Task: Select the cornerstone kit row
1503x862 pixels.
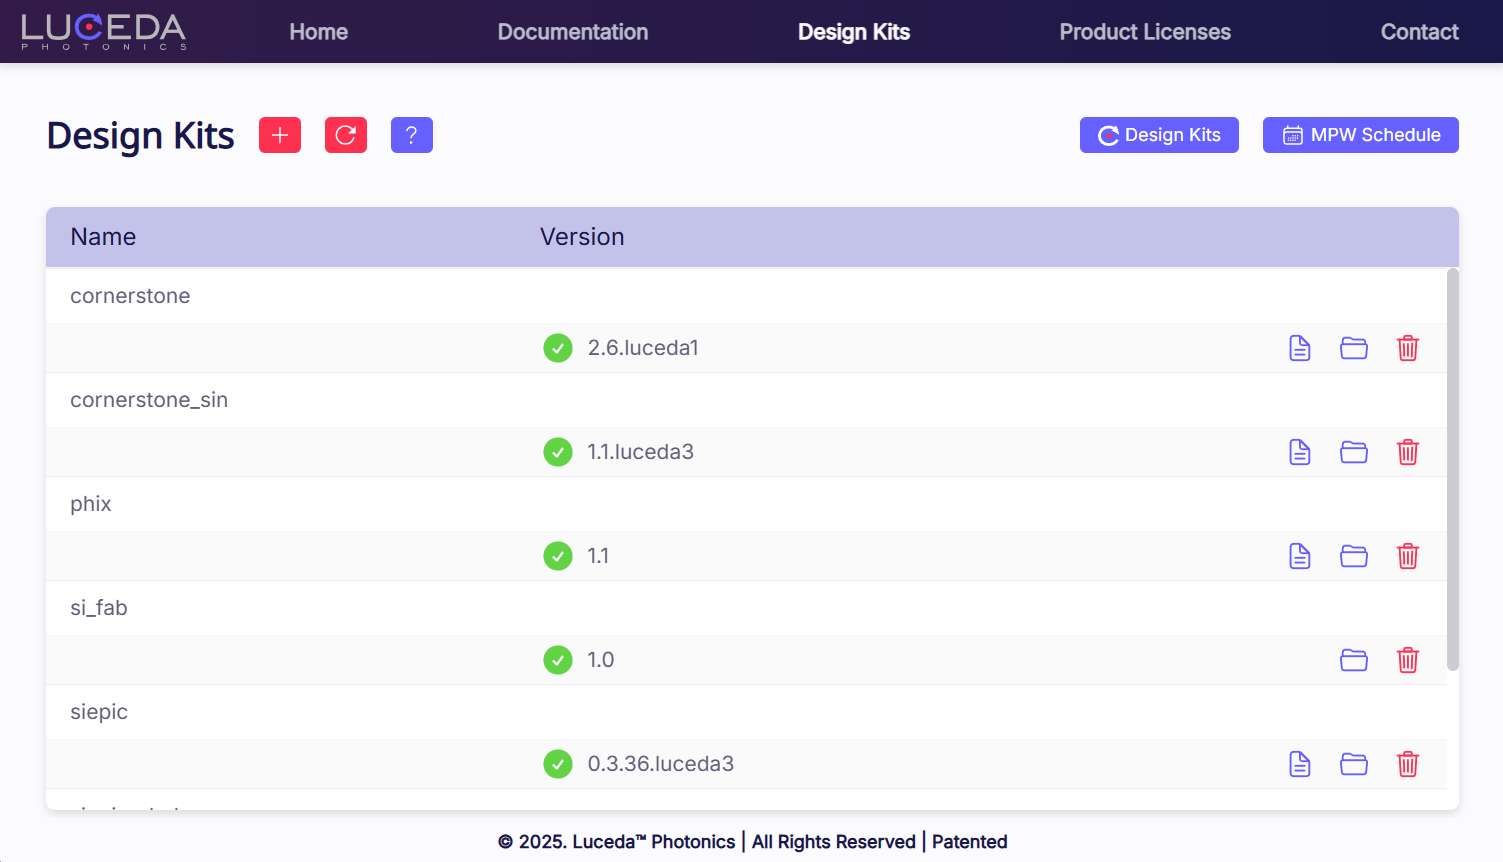Action: pos(130,296)
